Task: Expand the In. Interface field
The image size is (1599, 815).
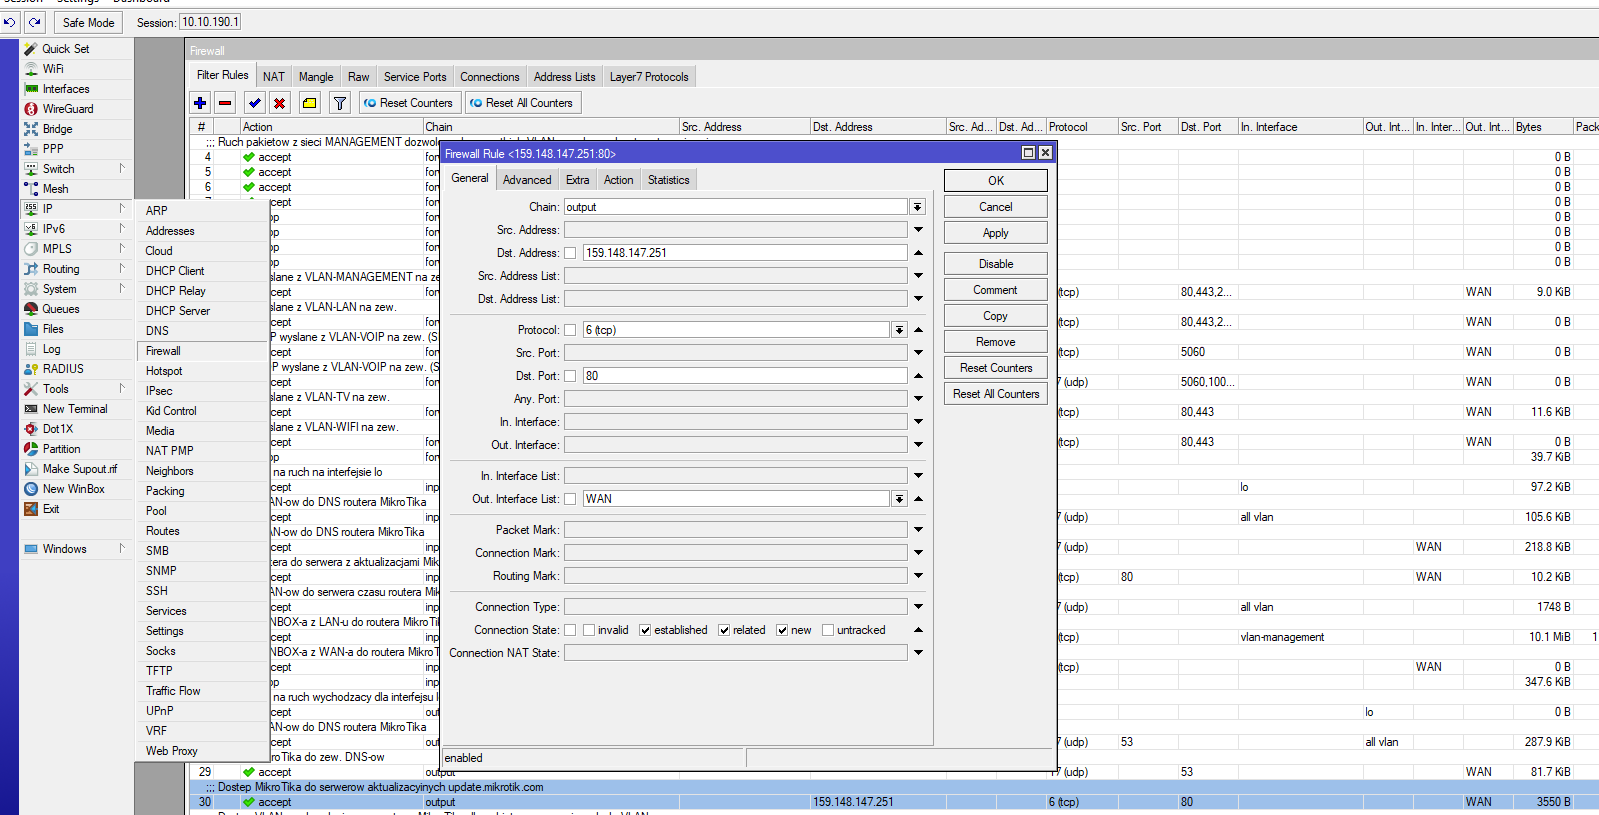Action: [x=918, y=422]
